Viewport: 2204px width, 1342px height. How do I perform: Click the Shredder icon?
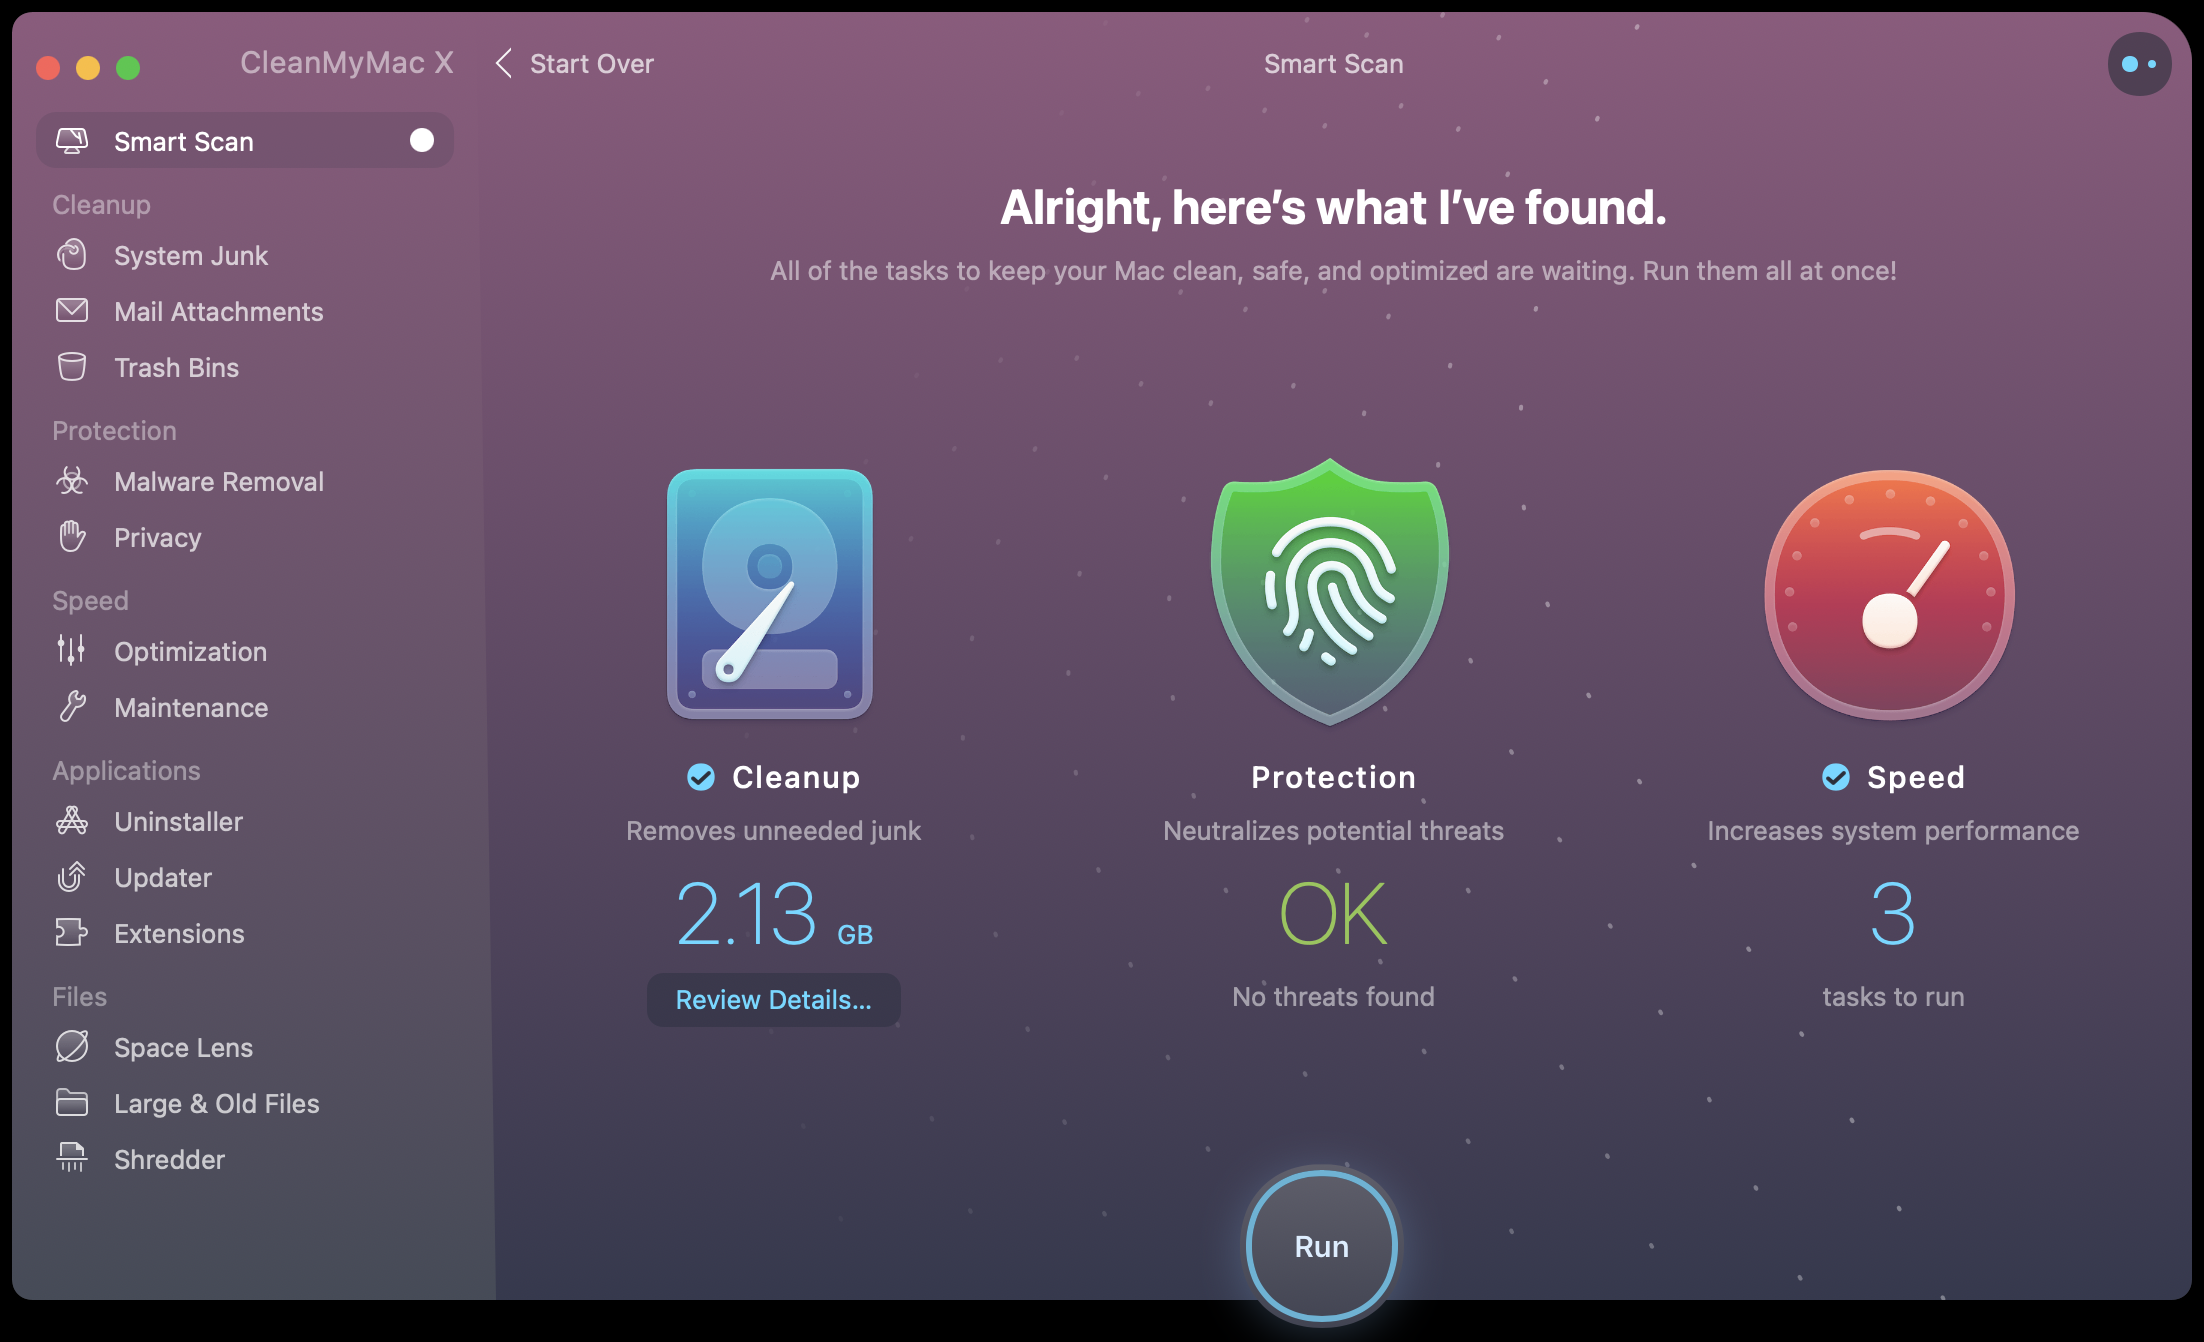tap(72, 1159)
